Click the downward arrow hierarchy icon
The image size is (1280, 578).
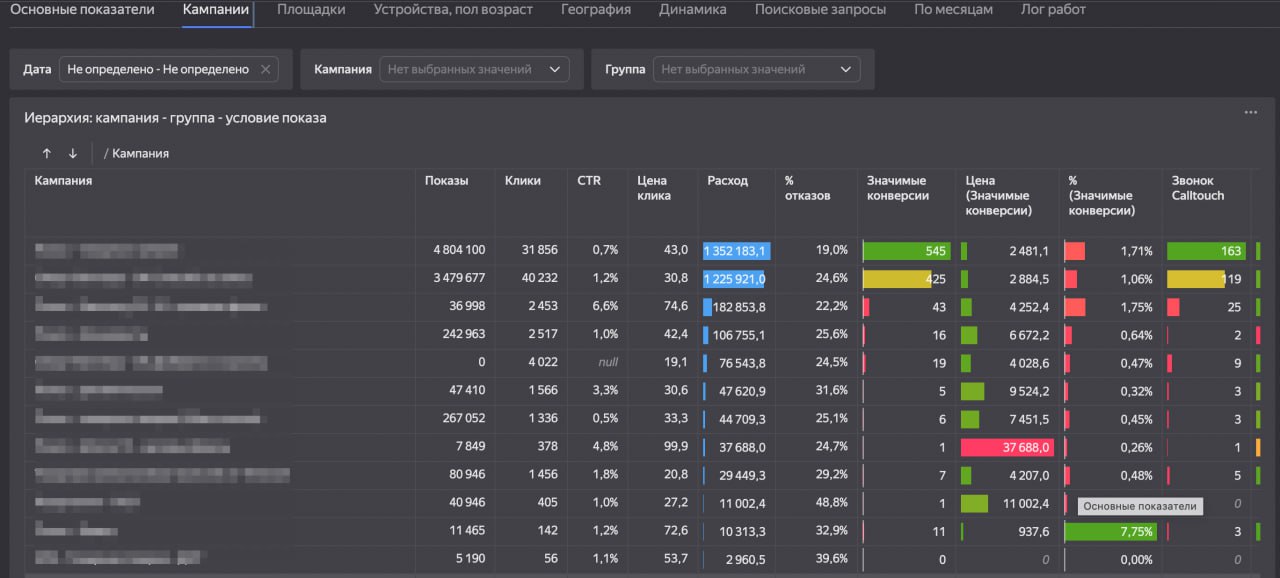point(70,153)
